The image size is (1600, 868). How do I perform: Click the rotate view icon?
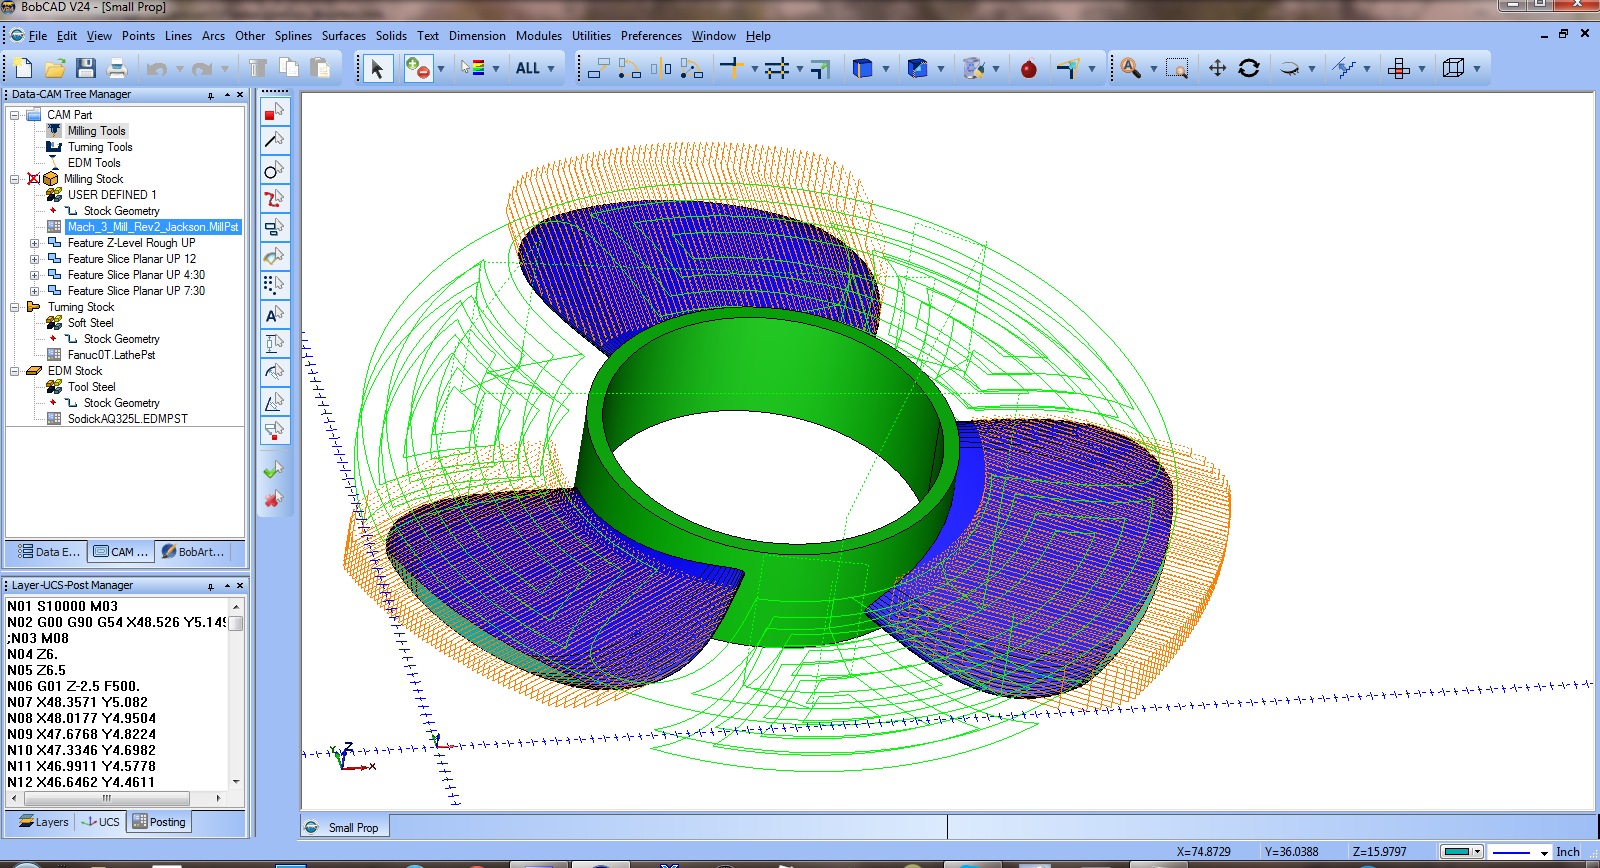[1249, 68]
